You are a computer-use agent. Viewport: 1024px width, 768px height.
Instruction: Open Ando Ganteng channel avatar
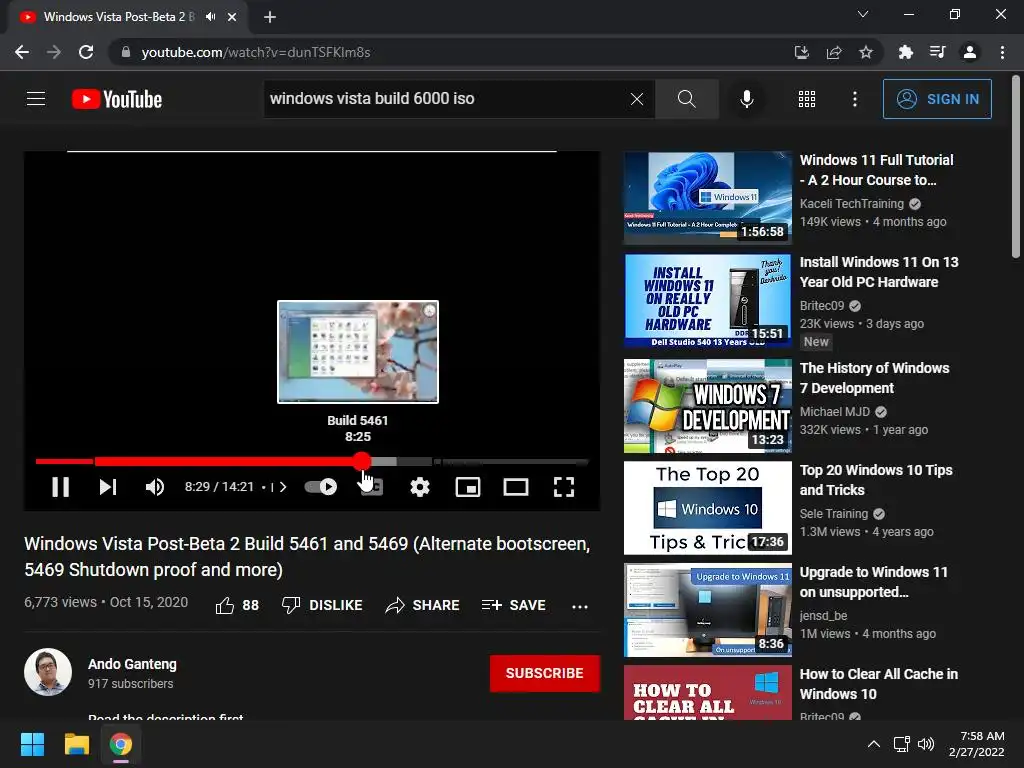pyautogui.click(x=48, y=672)
